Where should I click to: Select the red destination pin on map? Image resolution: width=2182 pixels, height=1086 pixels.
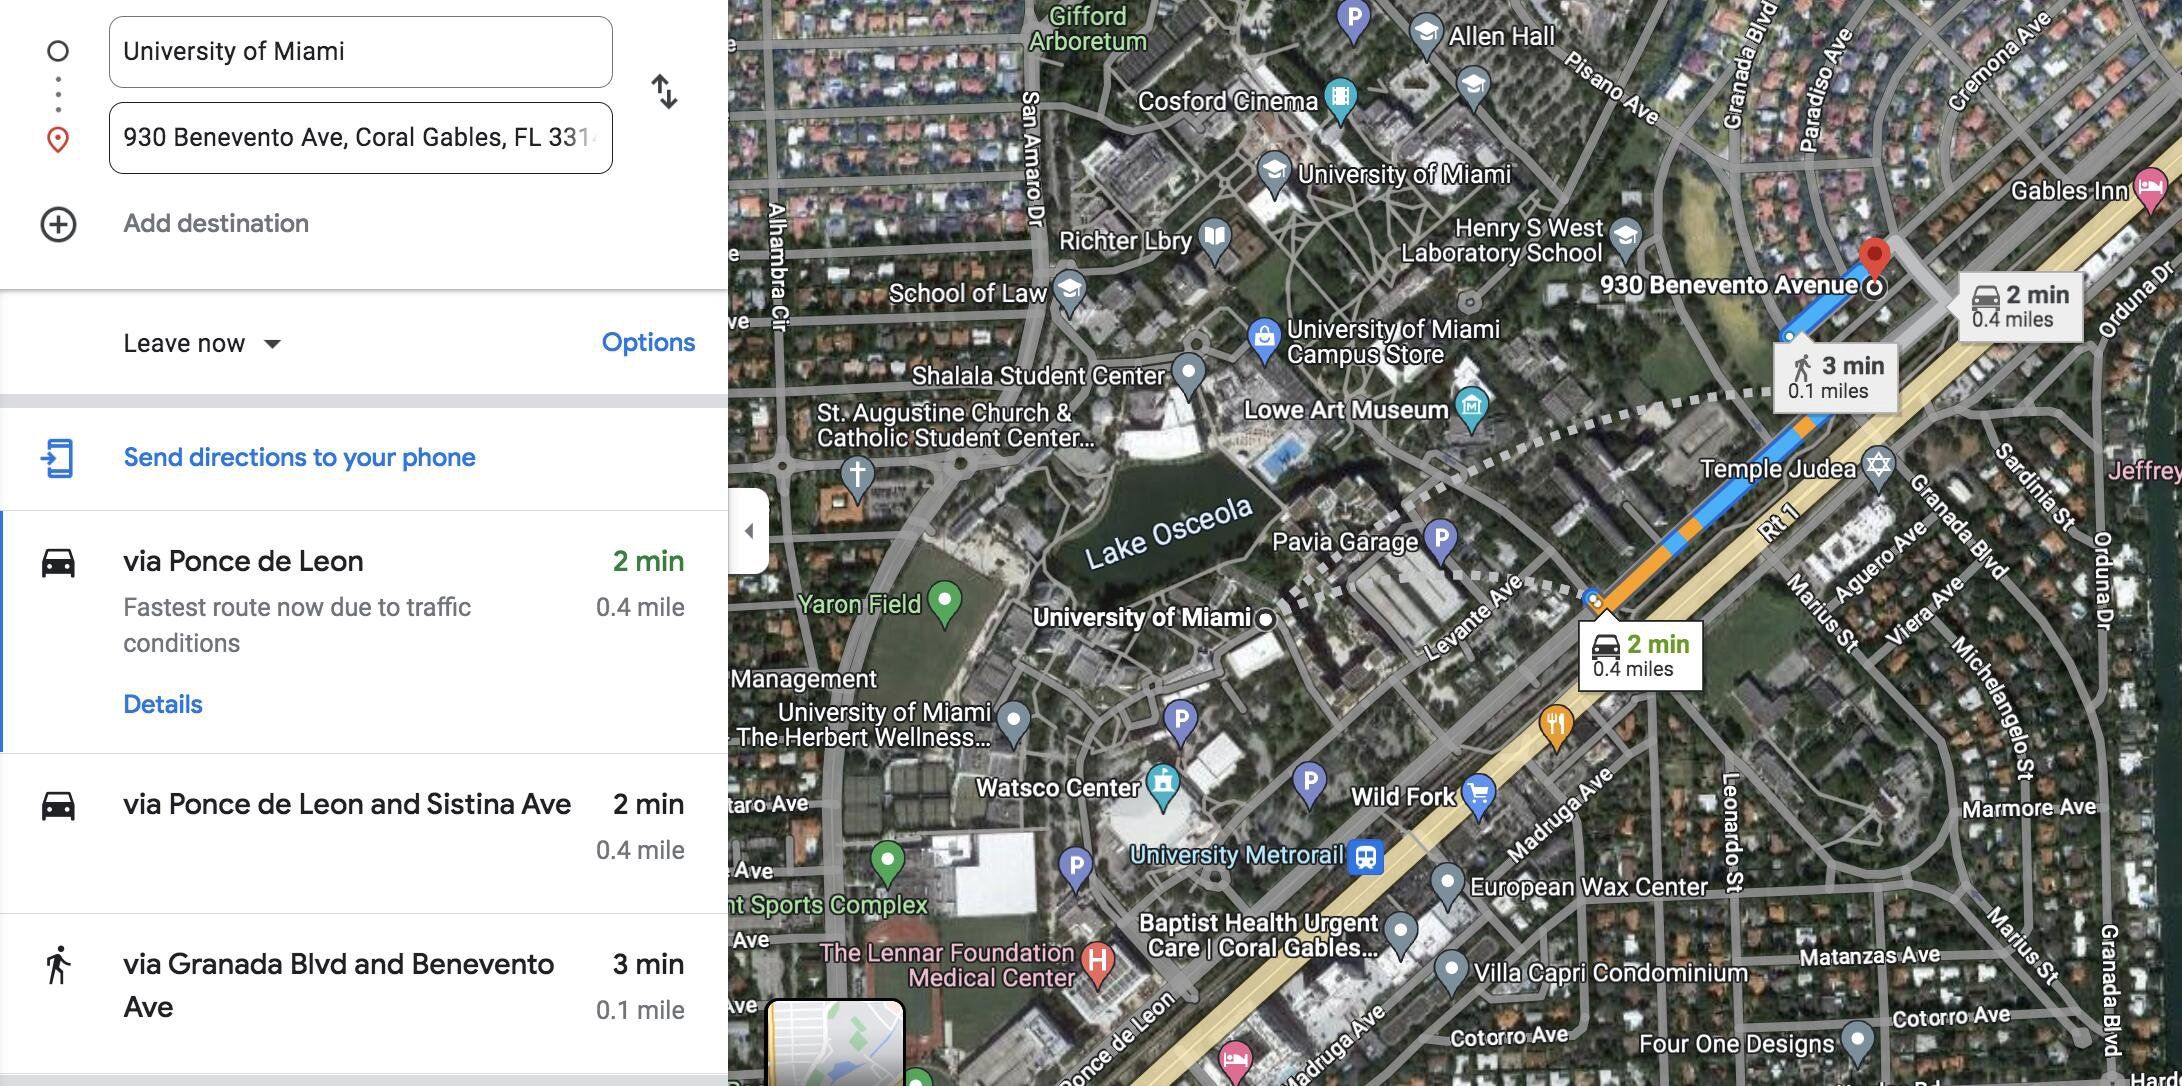tap(1874, 258)
